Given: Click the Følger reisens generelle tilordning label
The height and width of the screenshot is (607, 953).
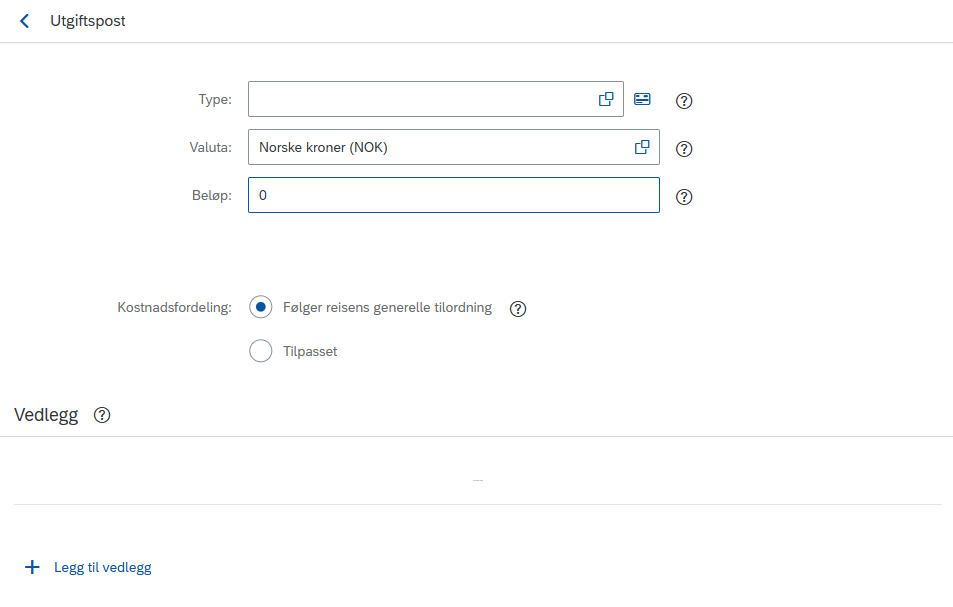Looking at the screenshot, I should pyautogui.click(x=388, y=307).
